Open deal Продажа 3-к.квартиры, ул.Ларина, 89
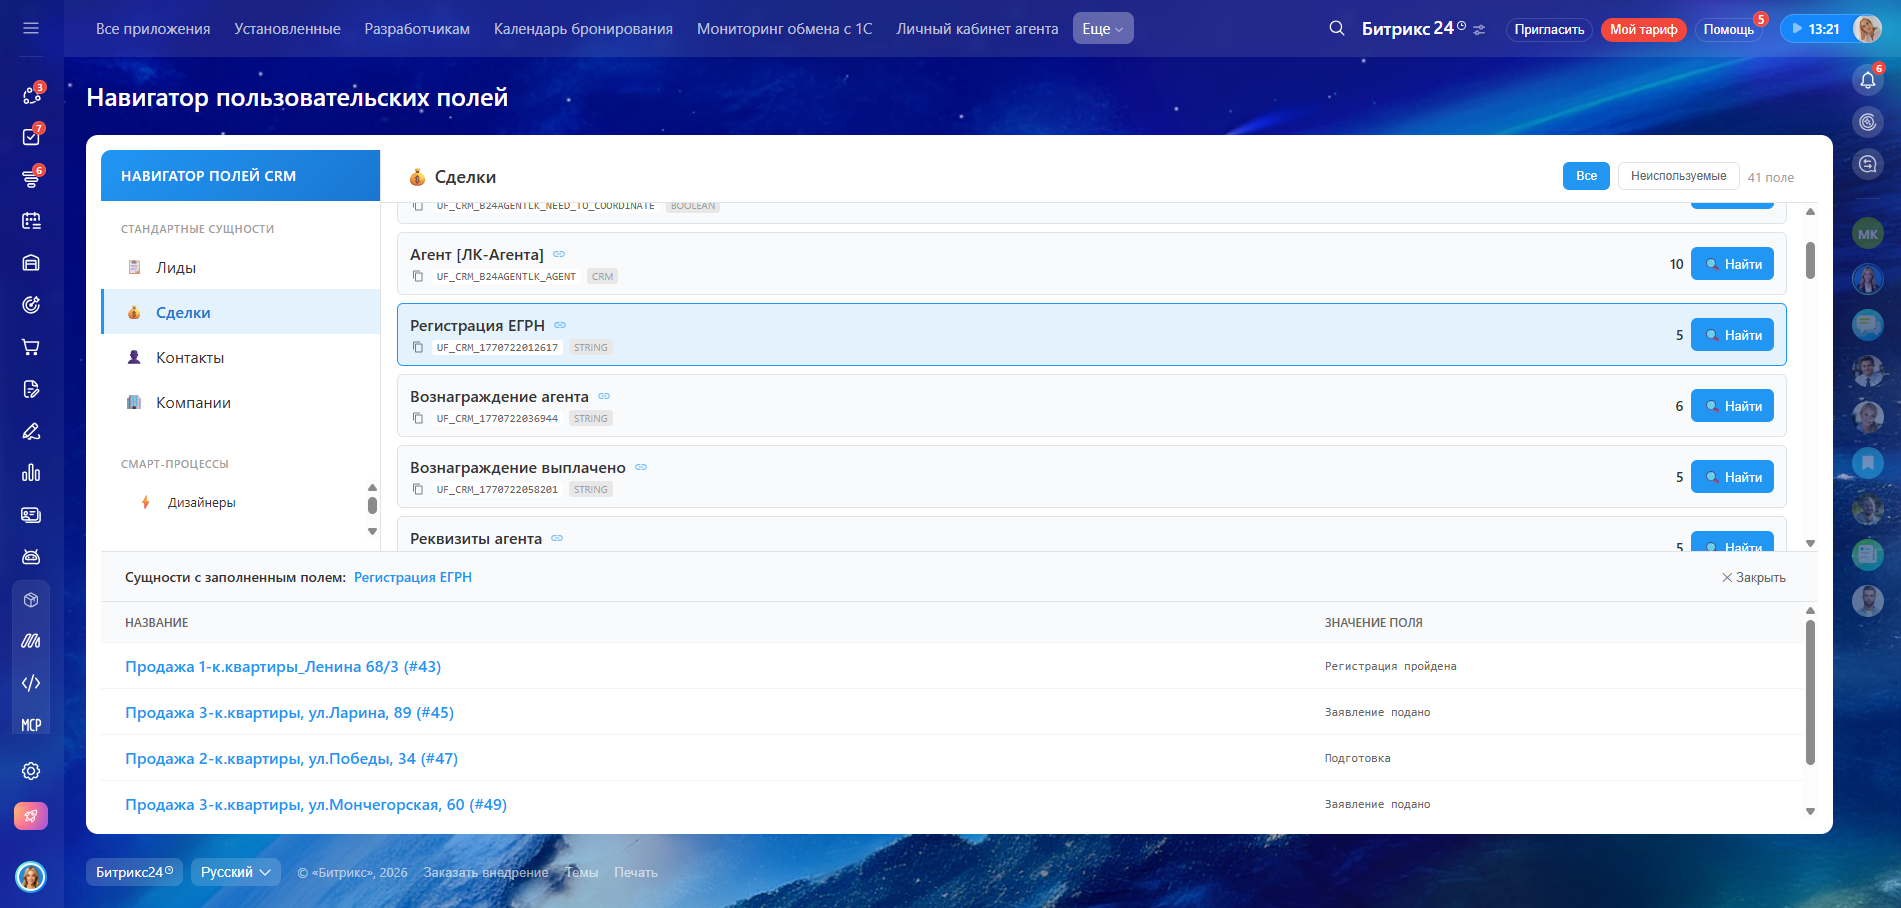The width and height of the screenshot is (1901, 908). 289,713
